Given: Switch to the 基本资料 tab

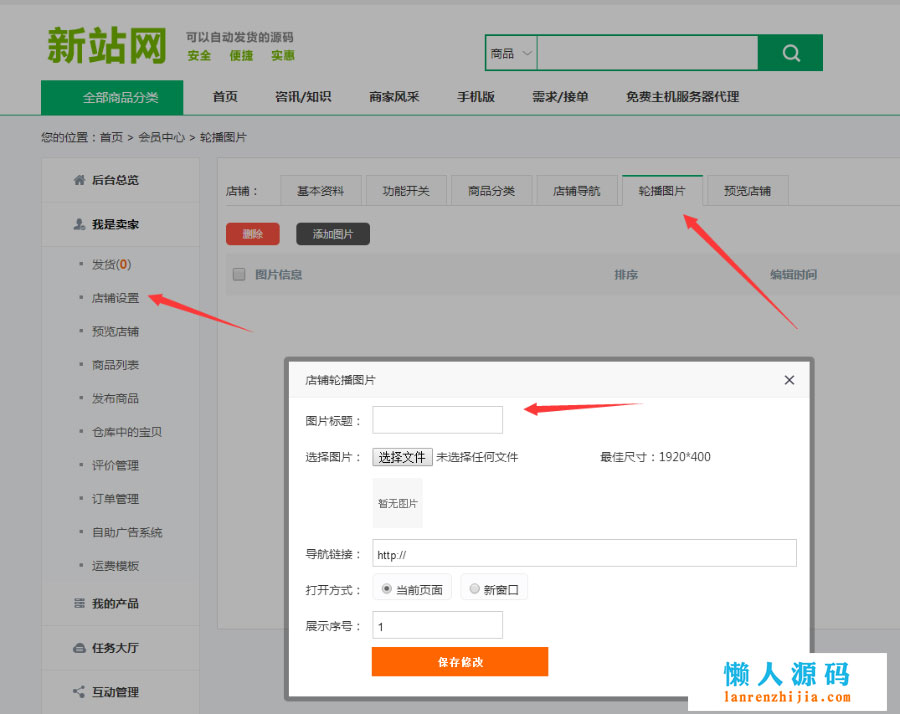Looking at the screenshot, I should point(320,191).
